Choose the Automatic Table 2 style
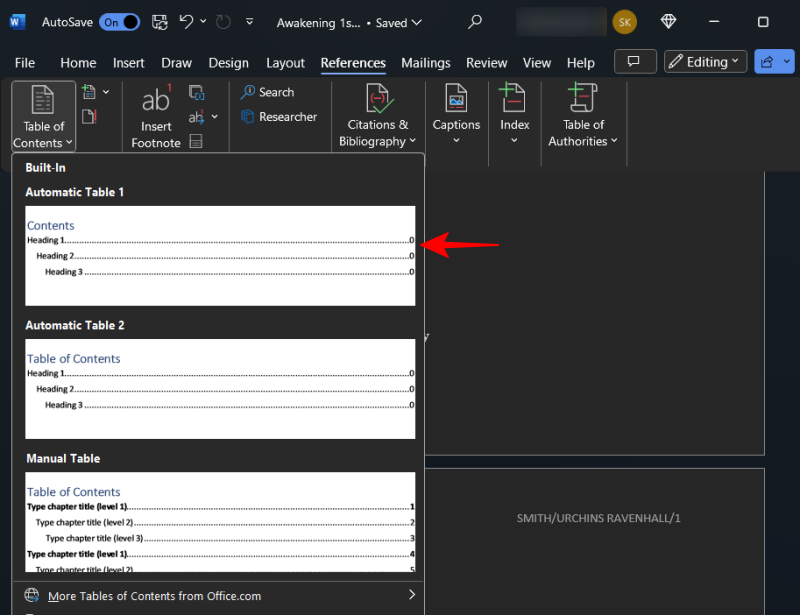Screen dimensions: 800x615 [x=219, y=388]
